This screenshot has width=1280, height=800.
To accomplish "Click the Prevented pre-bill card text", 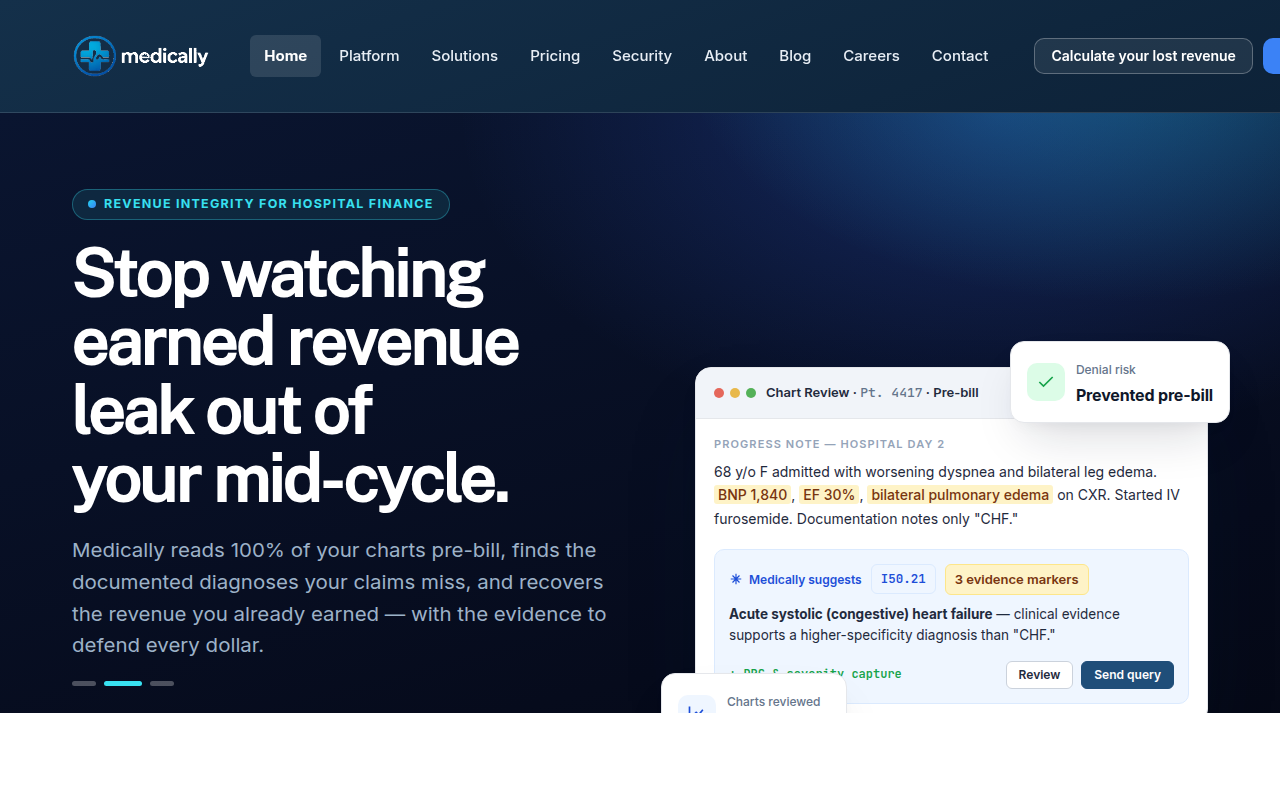I will tap(1144, 395).
